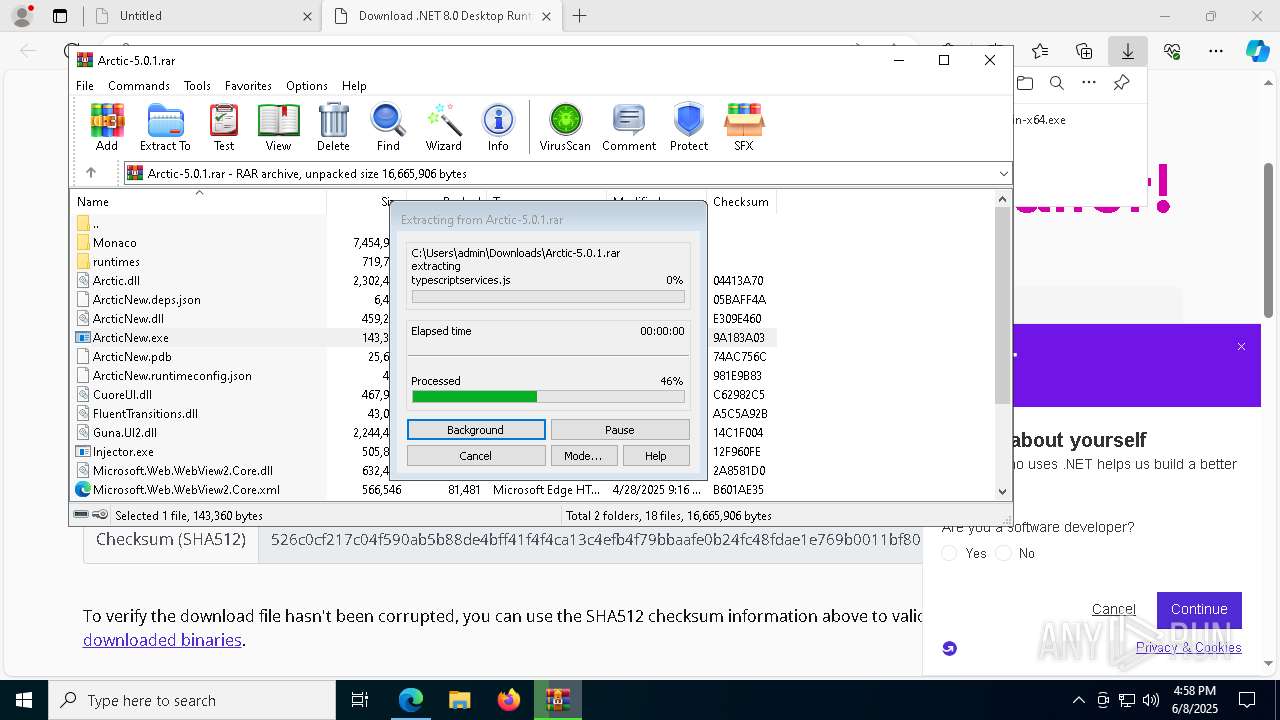Open Edge favorites star icon
This screenshot has width=1280, height=720.
[1040, 51]
